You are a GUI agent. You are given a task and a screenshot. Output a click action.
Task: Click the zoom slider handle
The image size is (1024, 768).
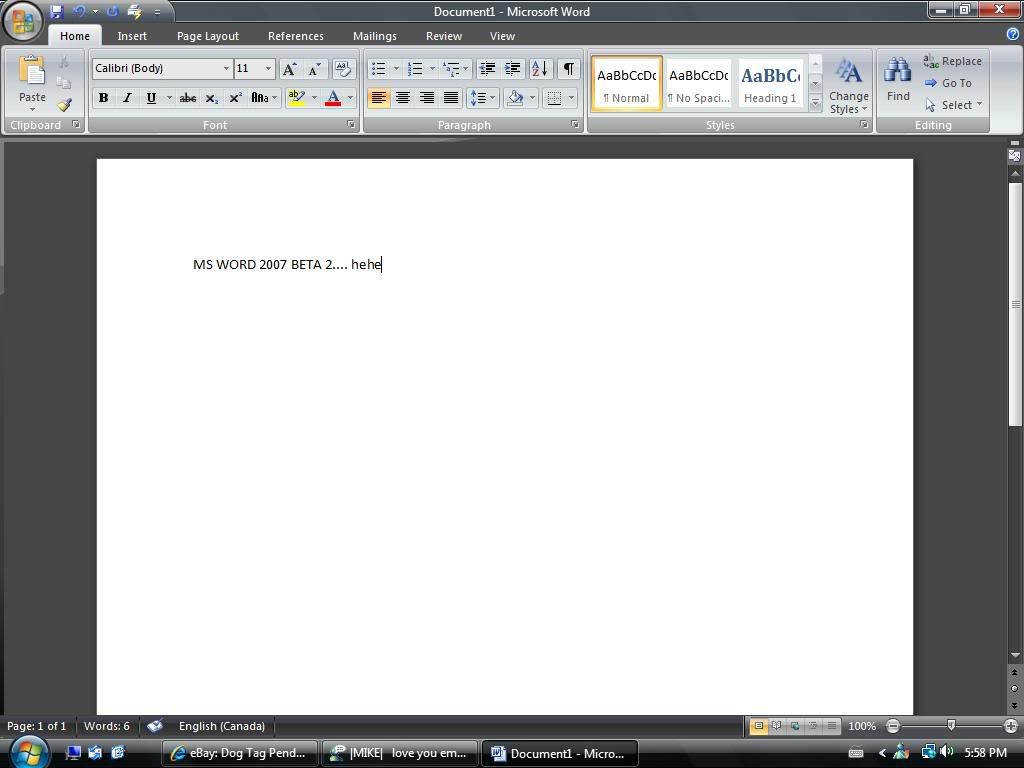pos(952,726)
